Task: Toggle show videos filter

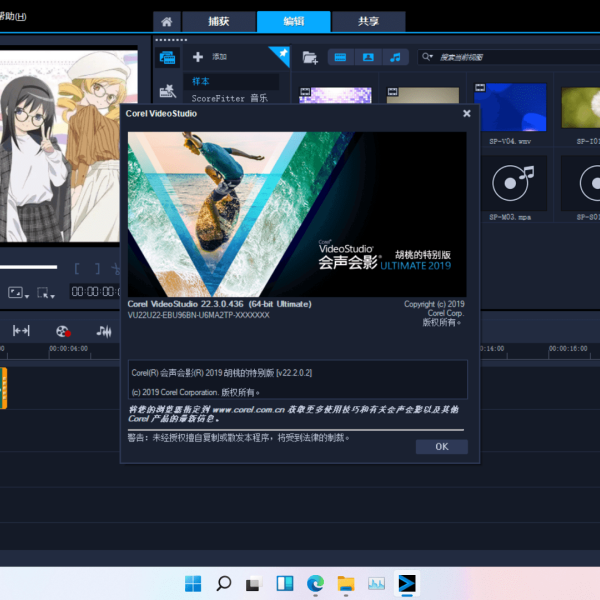Action: click(x=341, y=57)
